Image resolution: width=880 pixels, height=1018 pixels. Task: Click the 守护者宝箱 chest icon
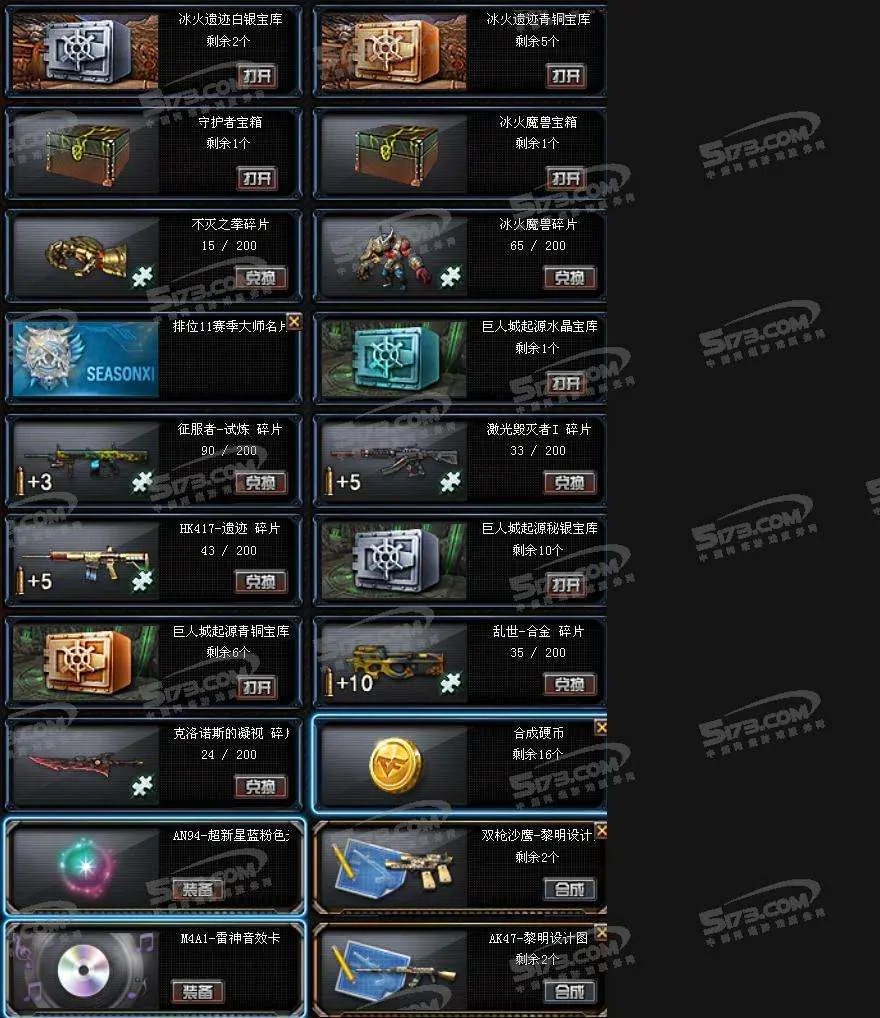86,154
